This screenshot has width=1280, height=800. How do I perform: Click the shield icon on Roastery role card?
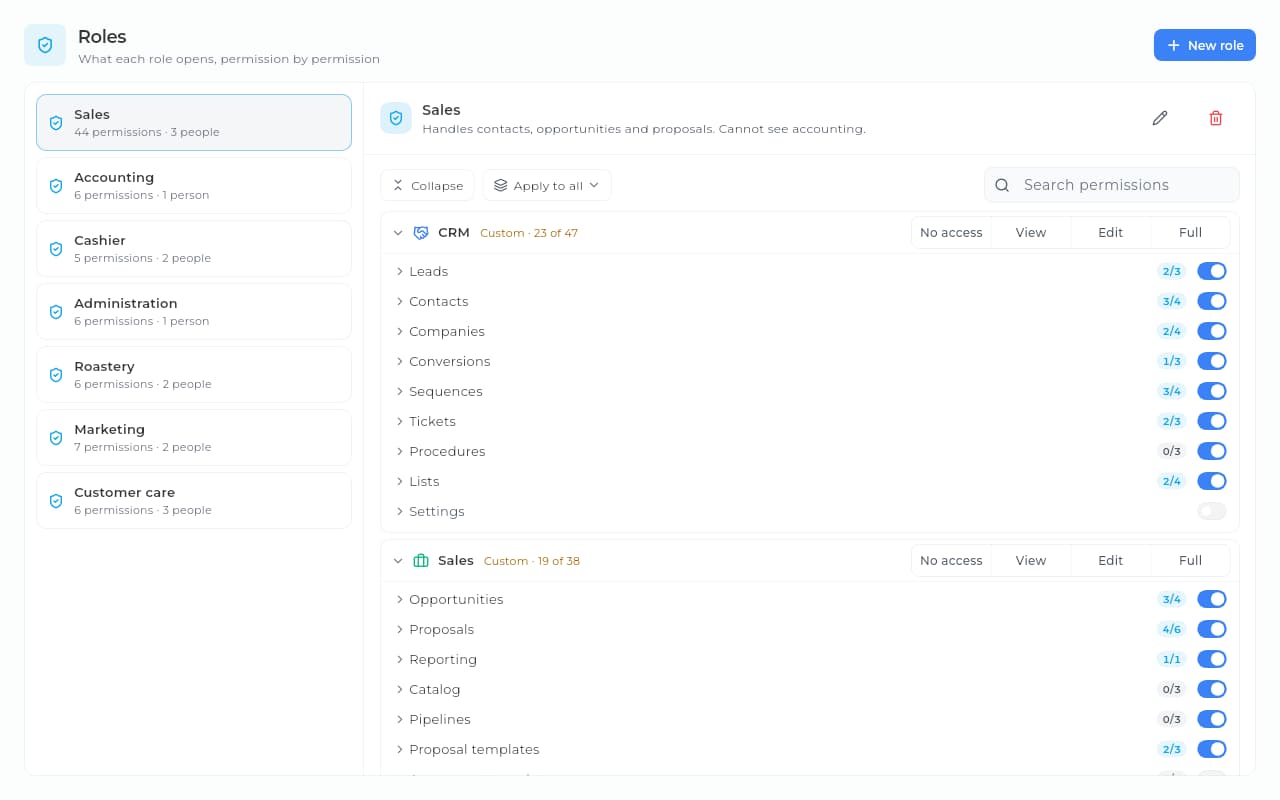coord(56,375)
